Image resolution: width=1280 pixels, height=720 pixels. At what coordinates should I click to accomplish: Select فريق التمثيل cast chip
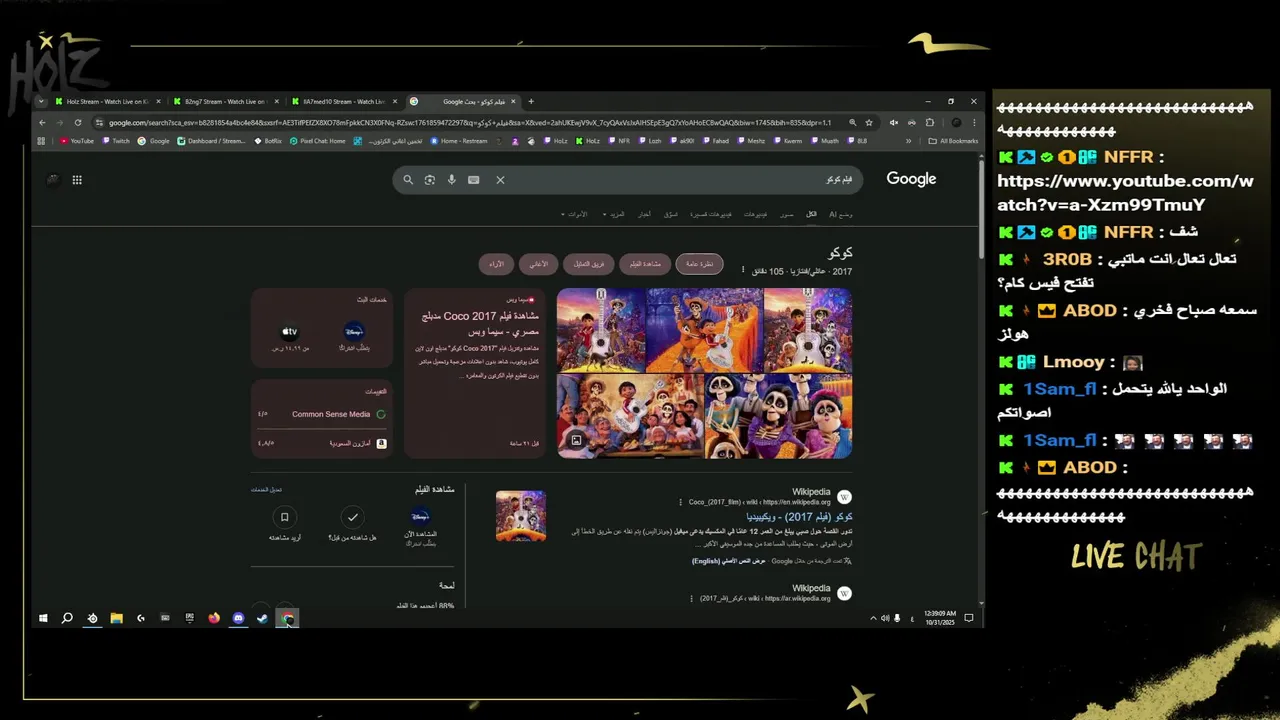click(x=589, y=264)
